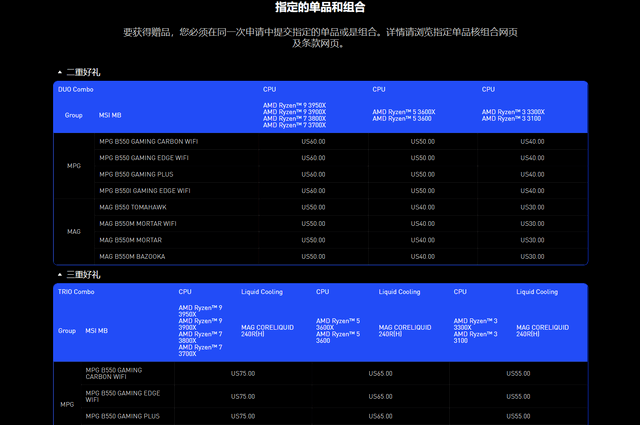Click US$75.00 in TRIO GAMING EDGE WIFI row
The image size is (640, 425).
pos(243,396)
